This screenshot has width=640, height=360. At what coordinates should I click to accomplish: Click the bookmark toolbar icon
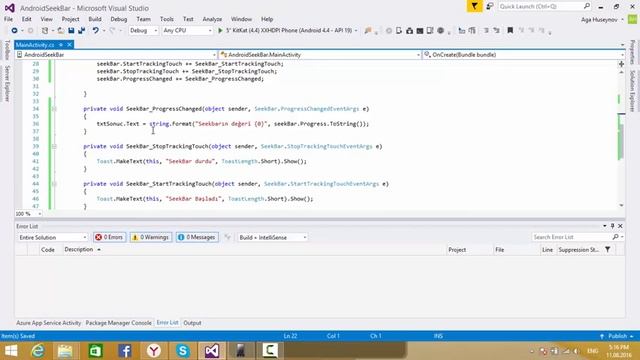point(510,31)
